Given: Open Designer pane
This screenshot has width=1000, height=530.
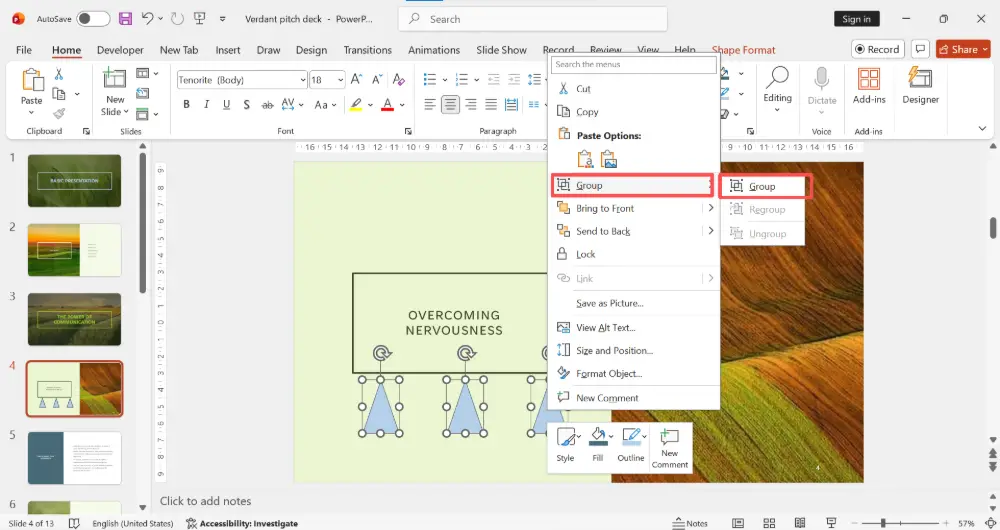Looking at the screenshot, I should coord(920,85).
